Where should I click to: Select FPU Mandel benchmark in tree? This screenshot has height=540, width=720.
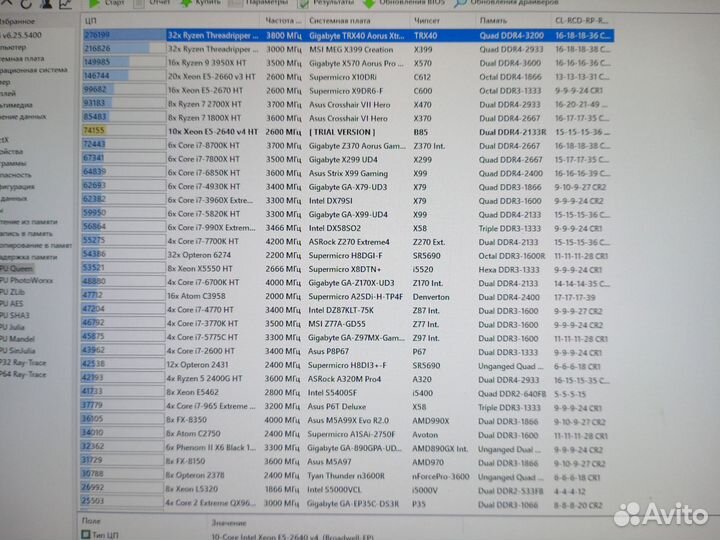pyautogui.click(x=17, y=339)
